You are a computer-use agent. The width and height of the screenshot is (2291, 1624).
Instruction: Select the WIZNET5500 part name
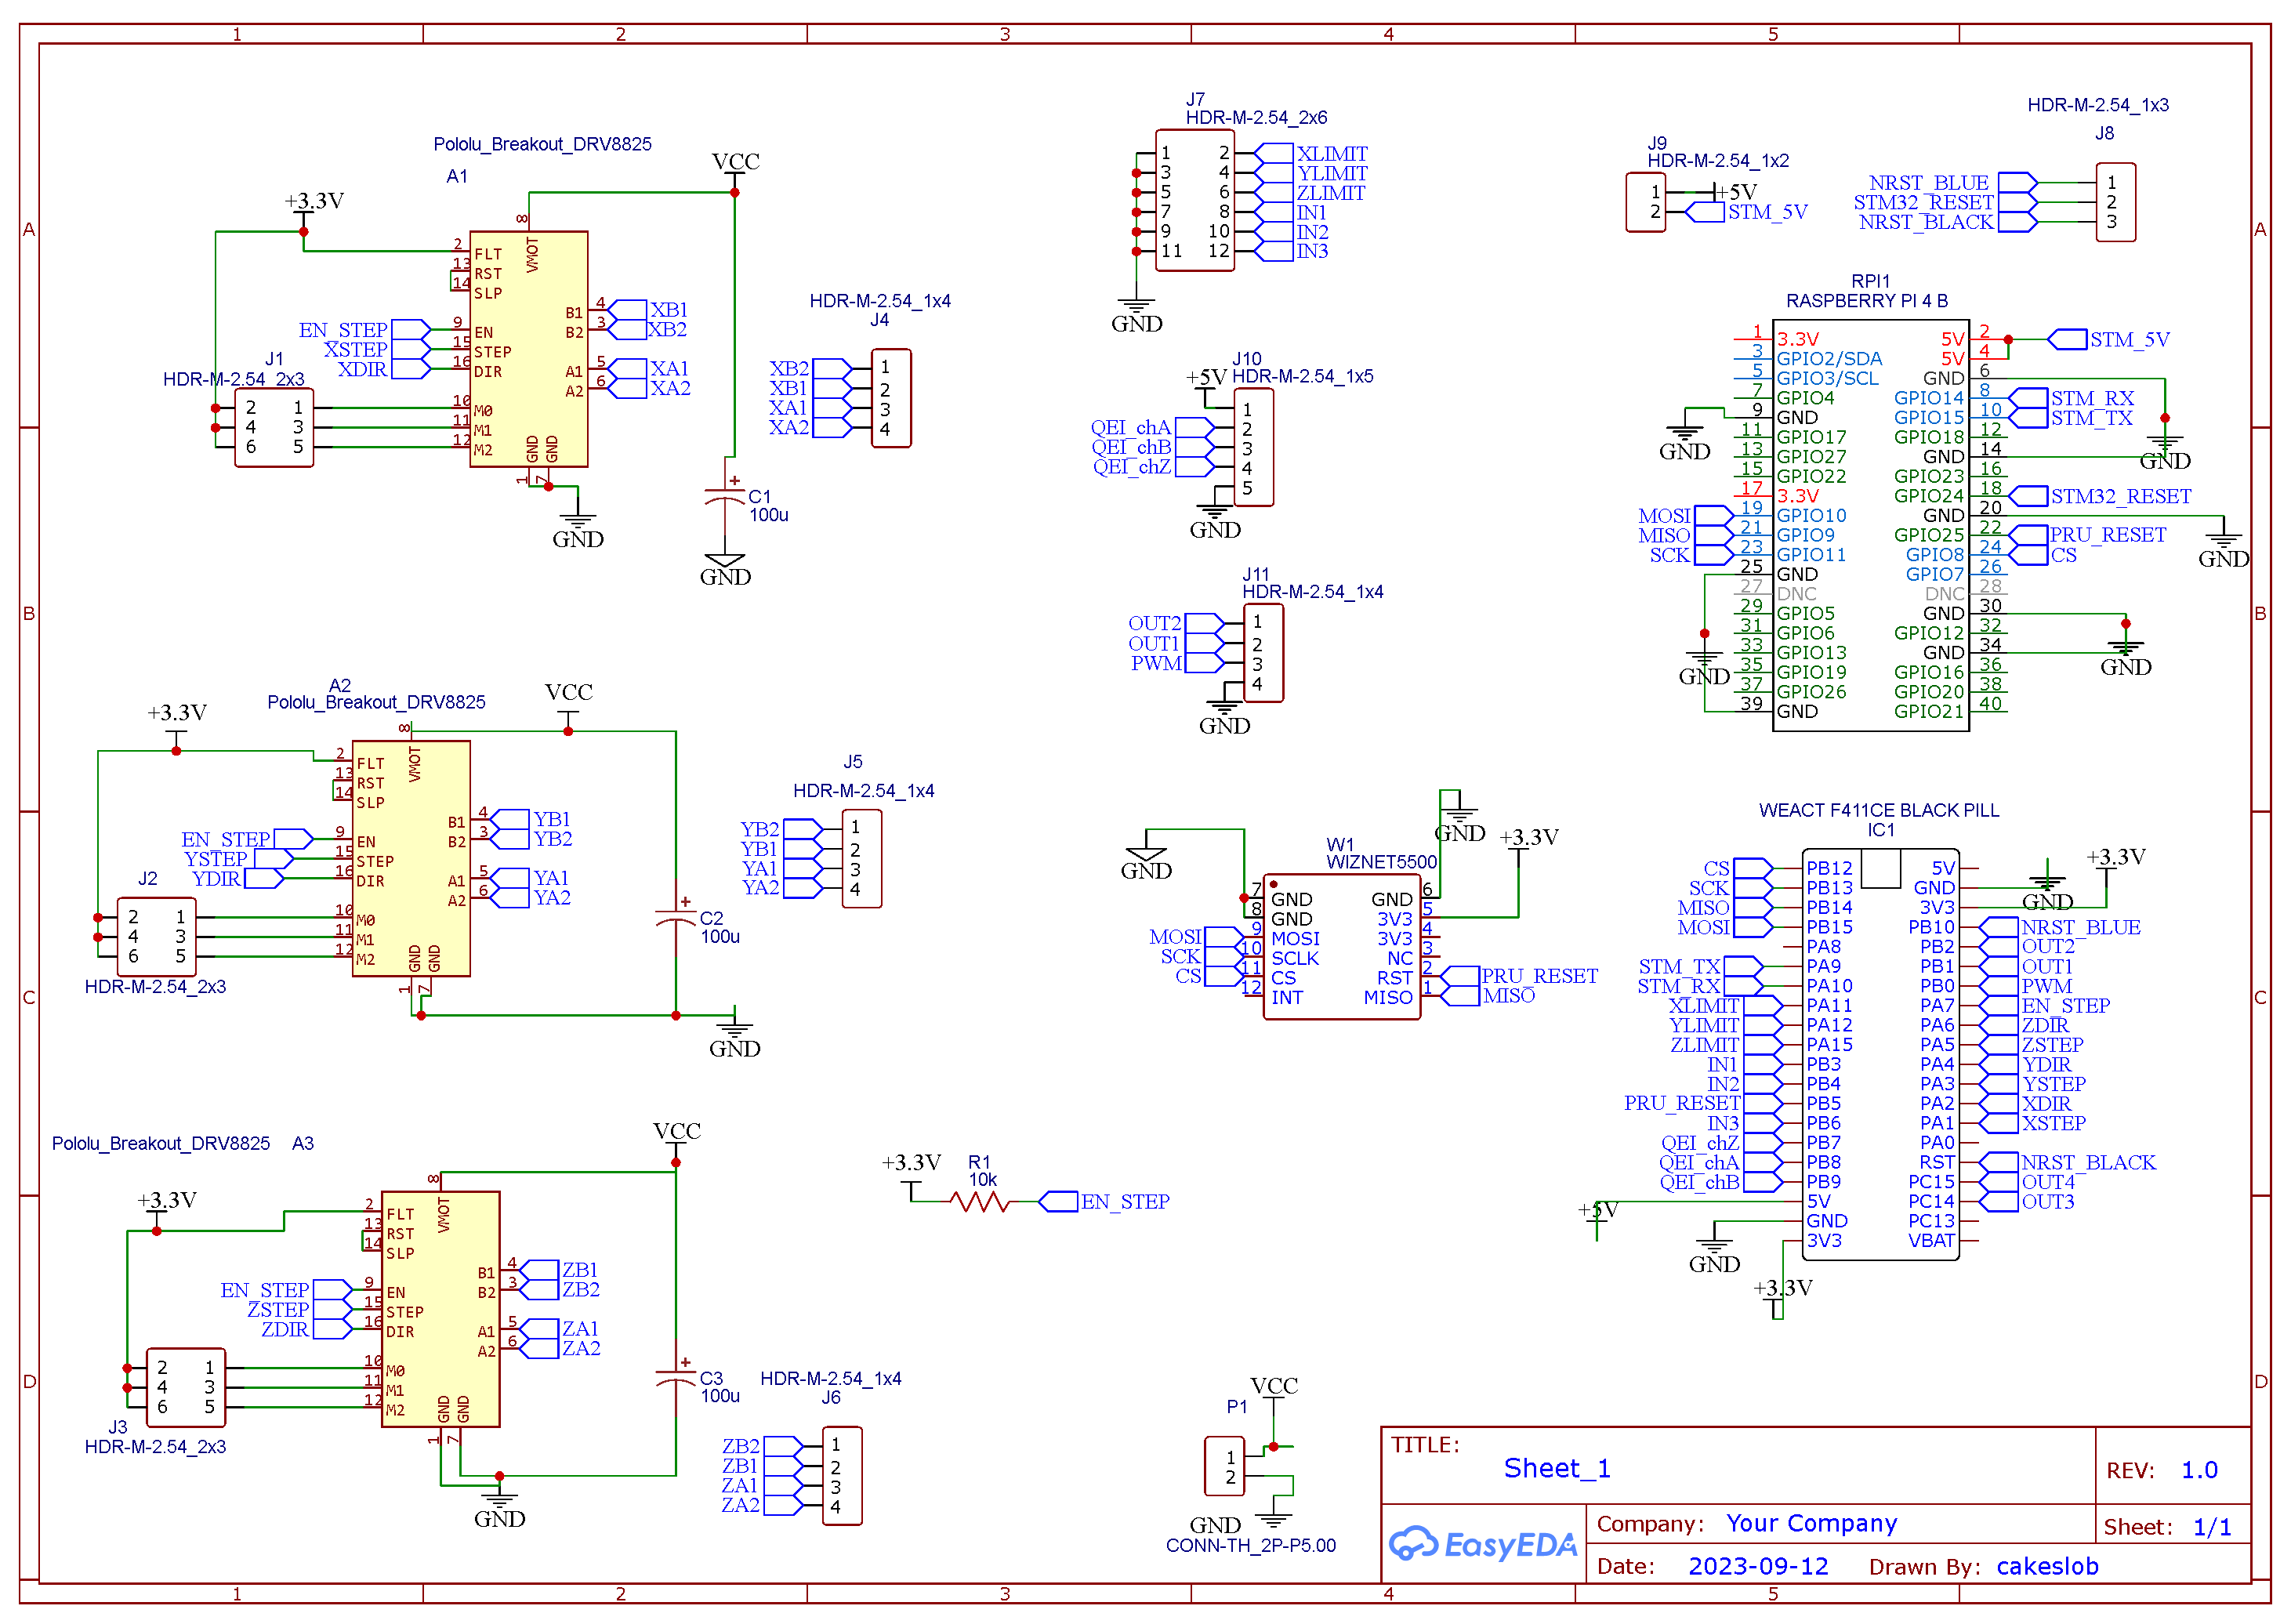(x=1381, y=862)
